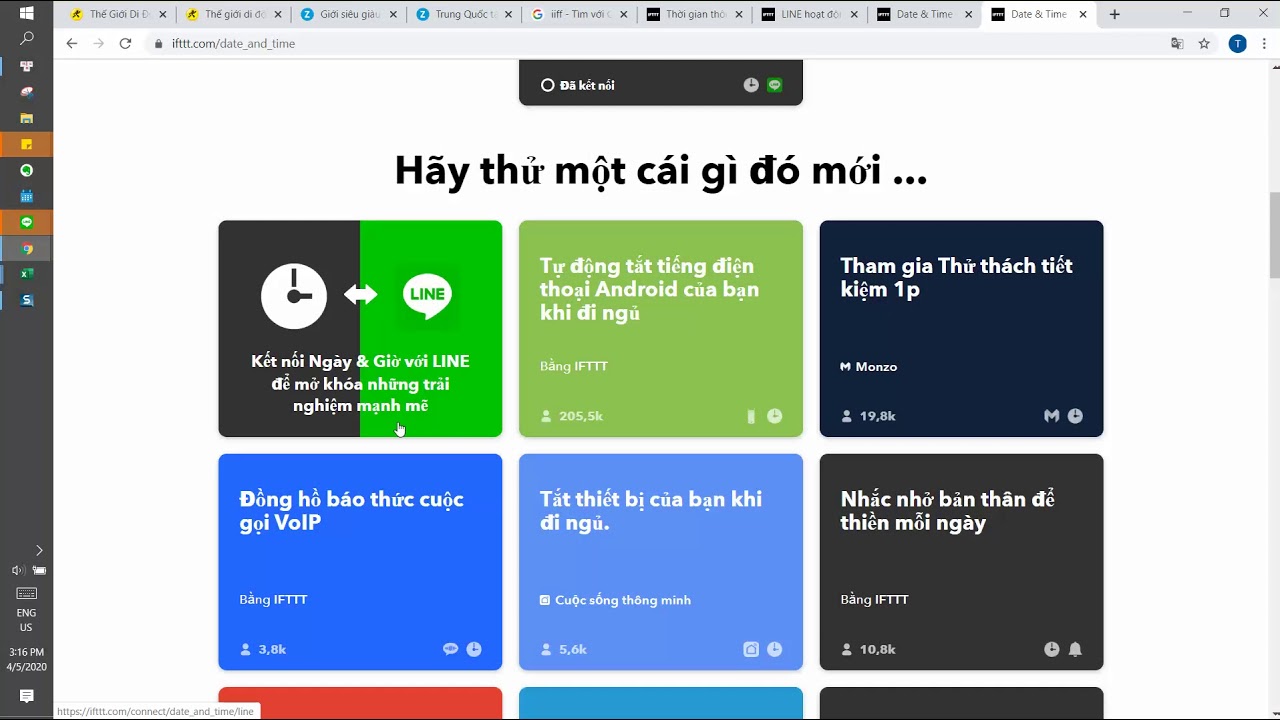Viewport: 1280px width, 720px height.
Task: Open the Chrome profile avatar
Action: point(1238,43)
